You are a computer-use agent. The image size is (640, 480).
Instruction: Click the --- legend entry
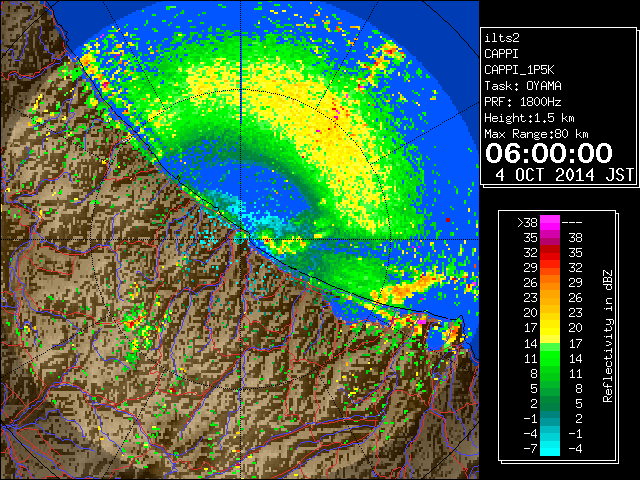pos(572,222)
